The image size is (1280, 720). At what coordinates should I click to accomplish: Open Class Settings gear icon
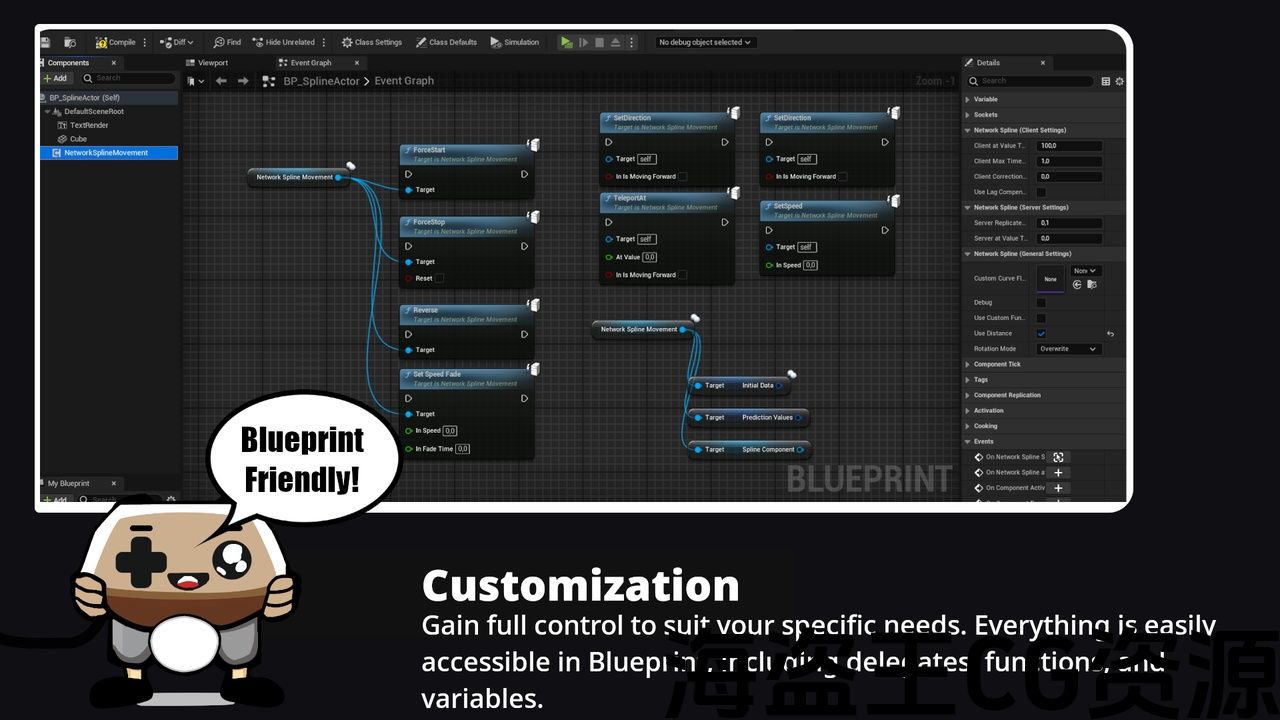point(347,42)
